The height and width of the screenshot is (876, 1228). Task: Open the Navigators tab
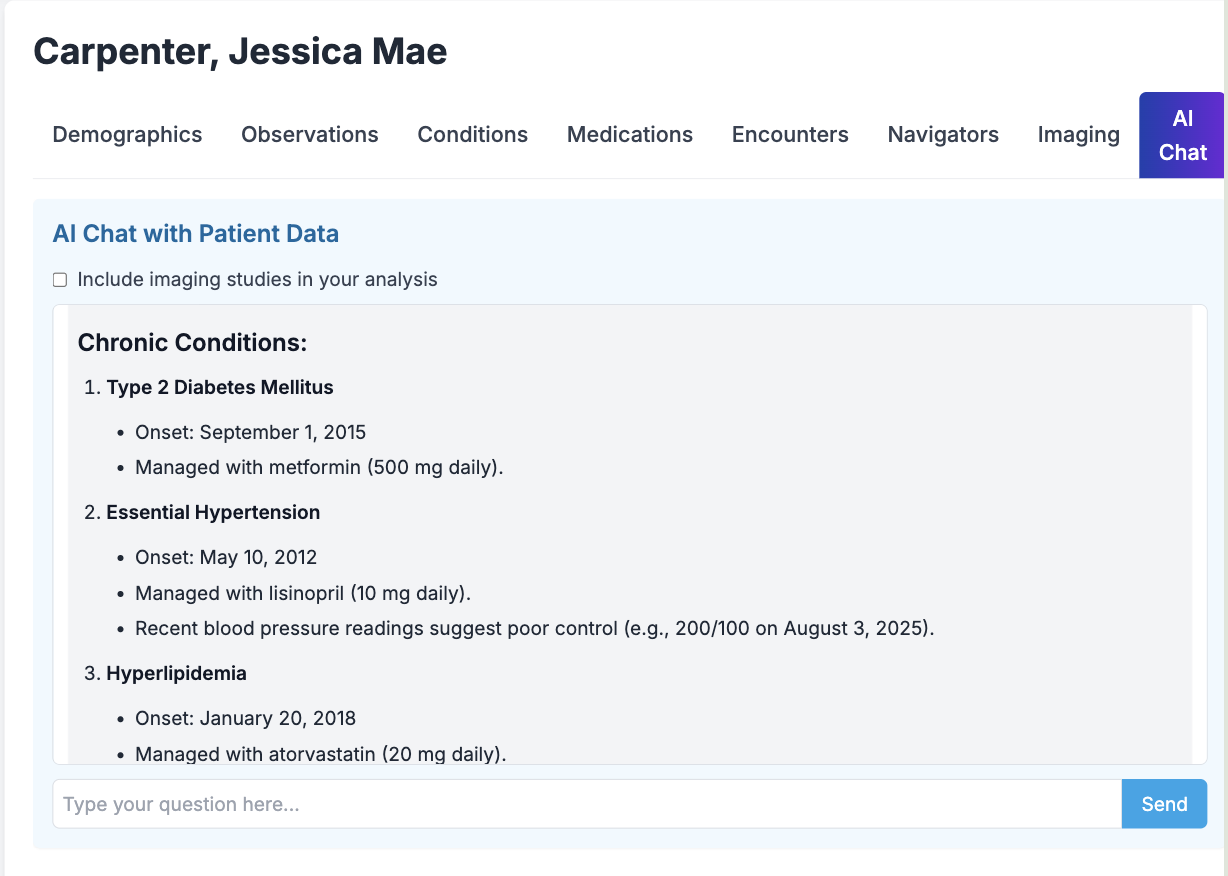point(943,135)
